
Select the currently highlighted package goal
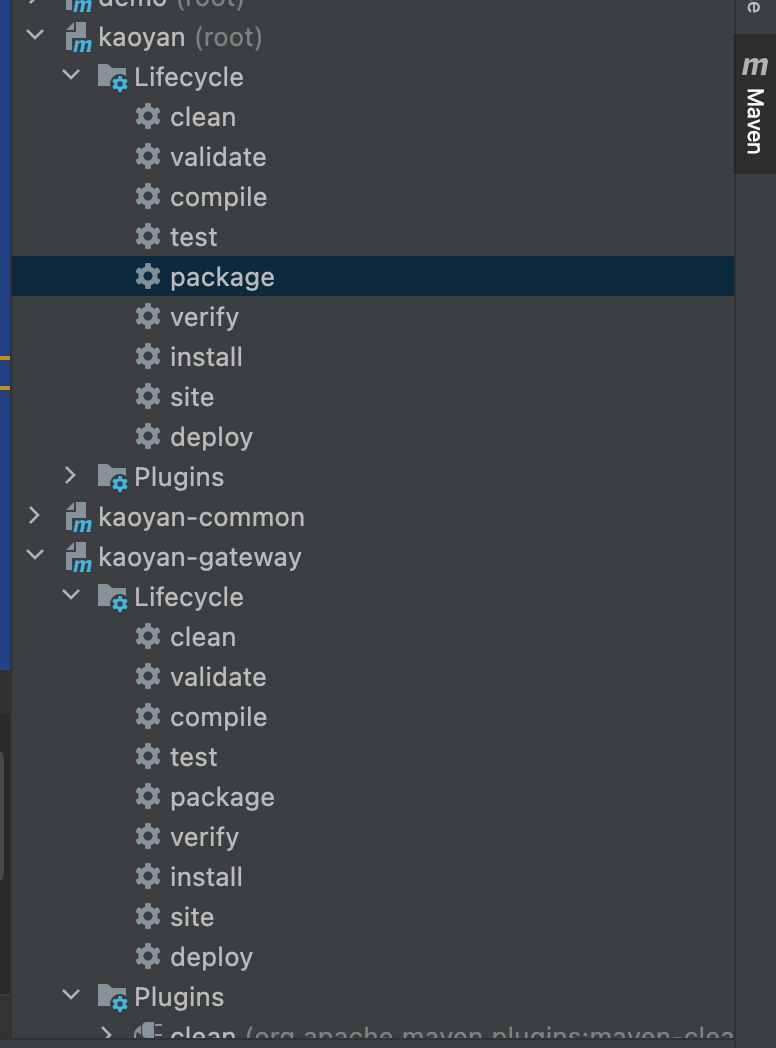[222, 277]
